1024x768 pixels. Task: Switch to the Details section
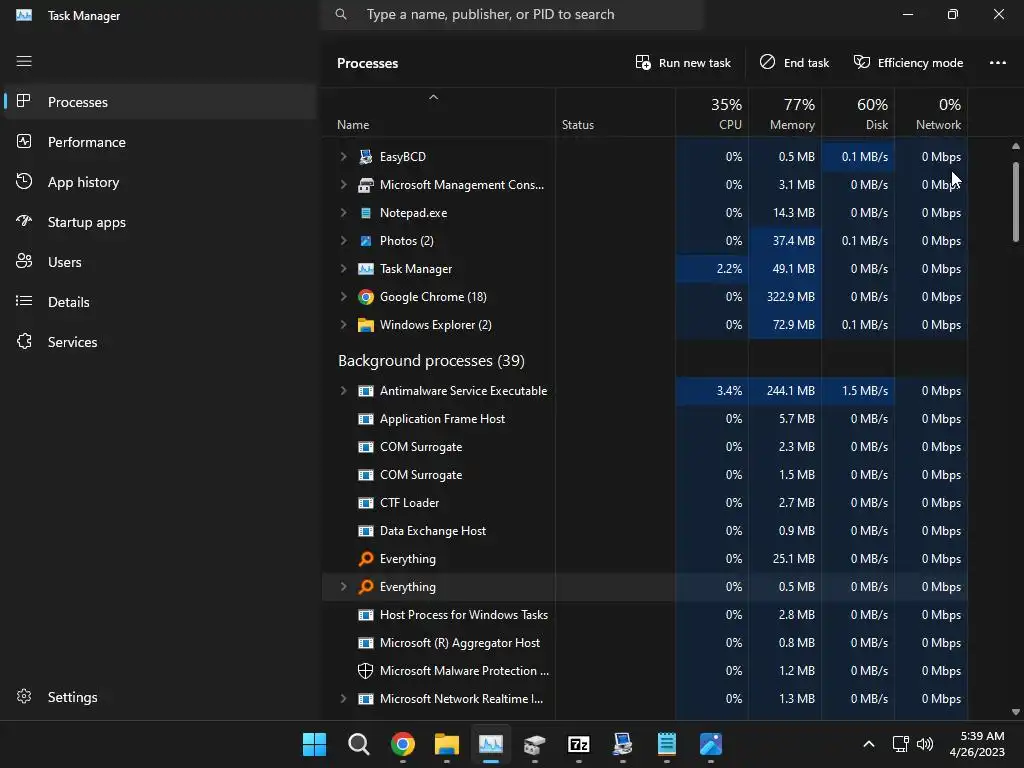pos(160,302)
